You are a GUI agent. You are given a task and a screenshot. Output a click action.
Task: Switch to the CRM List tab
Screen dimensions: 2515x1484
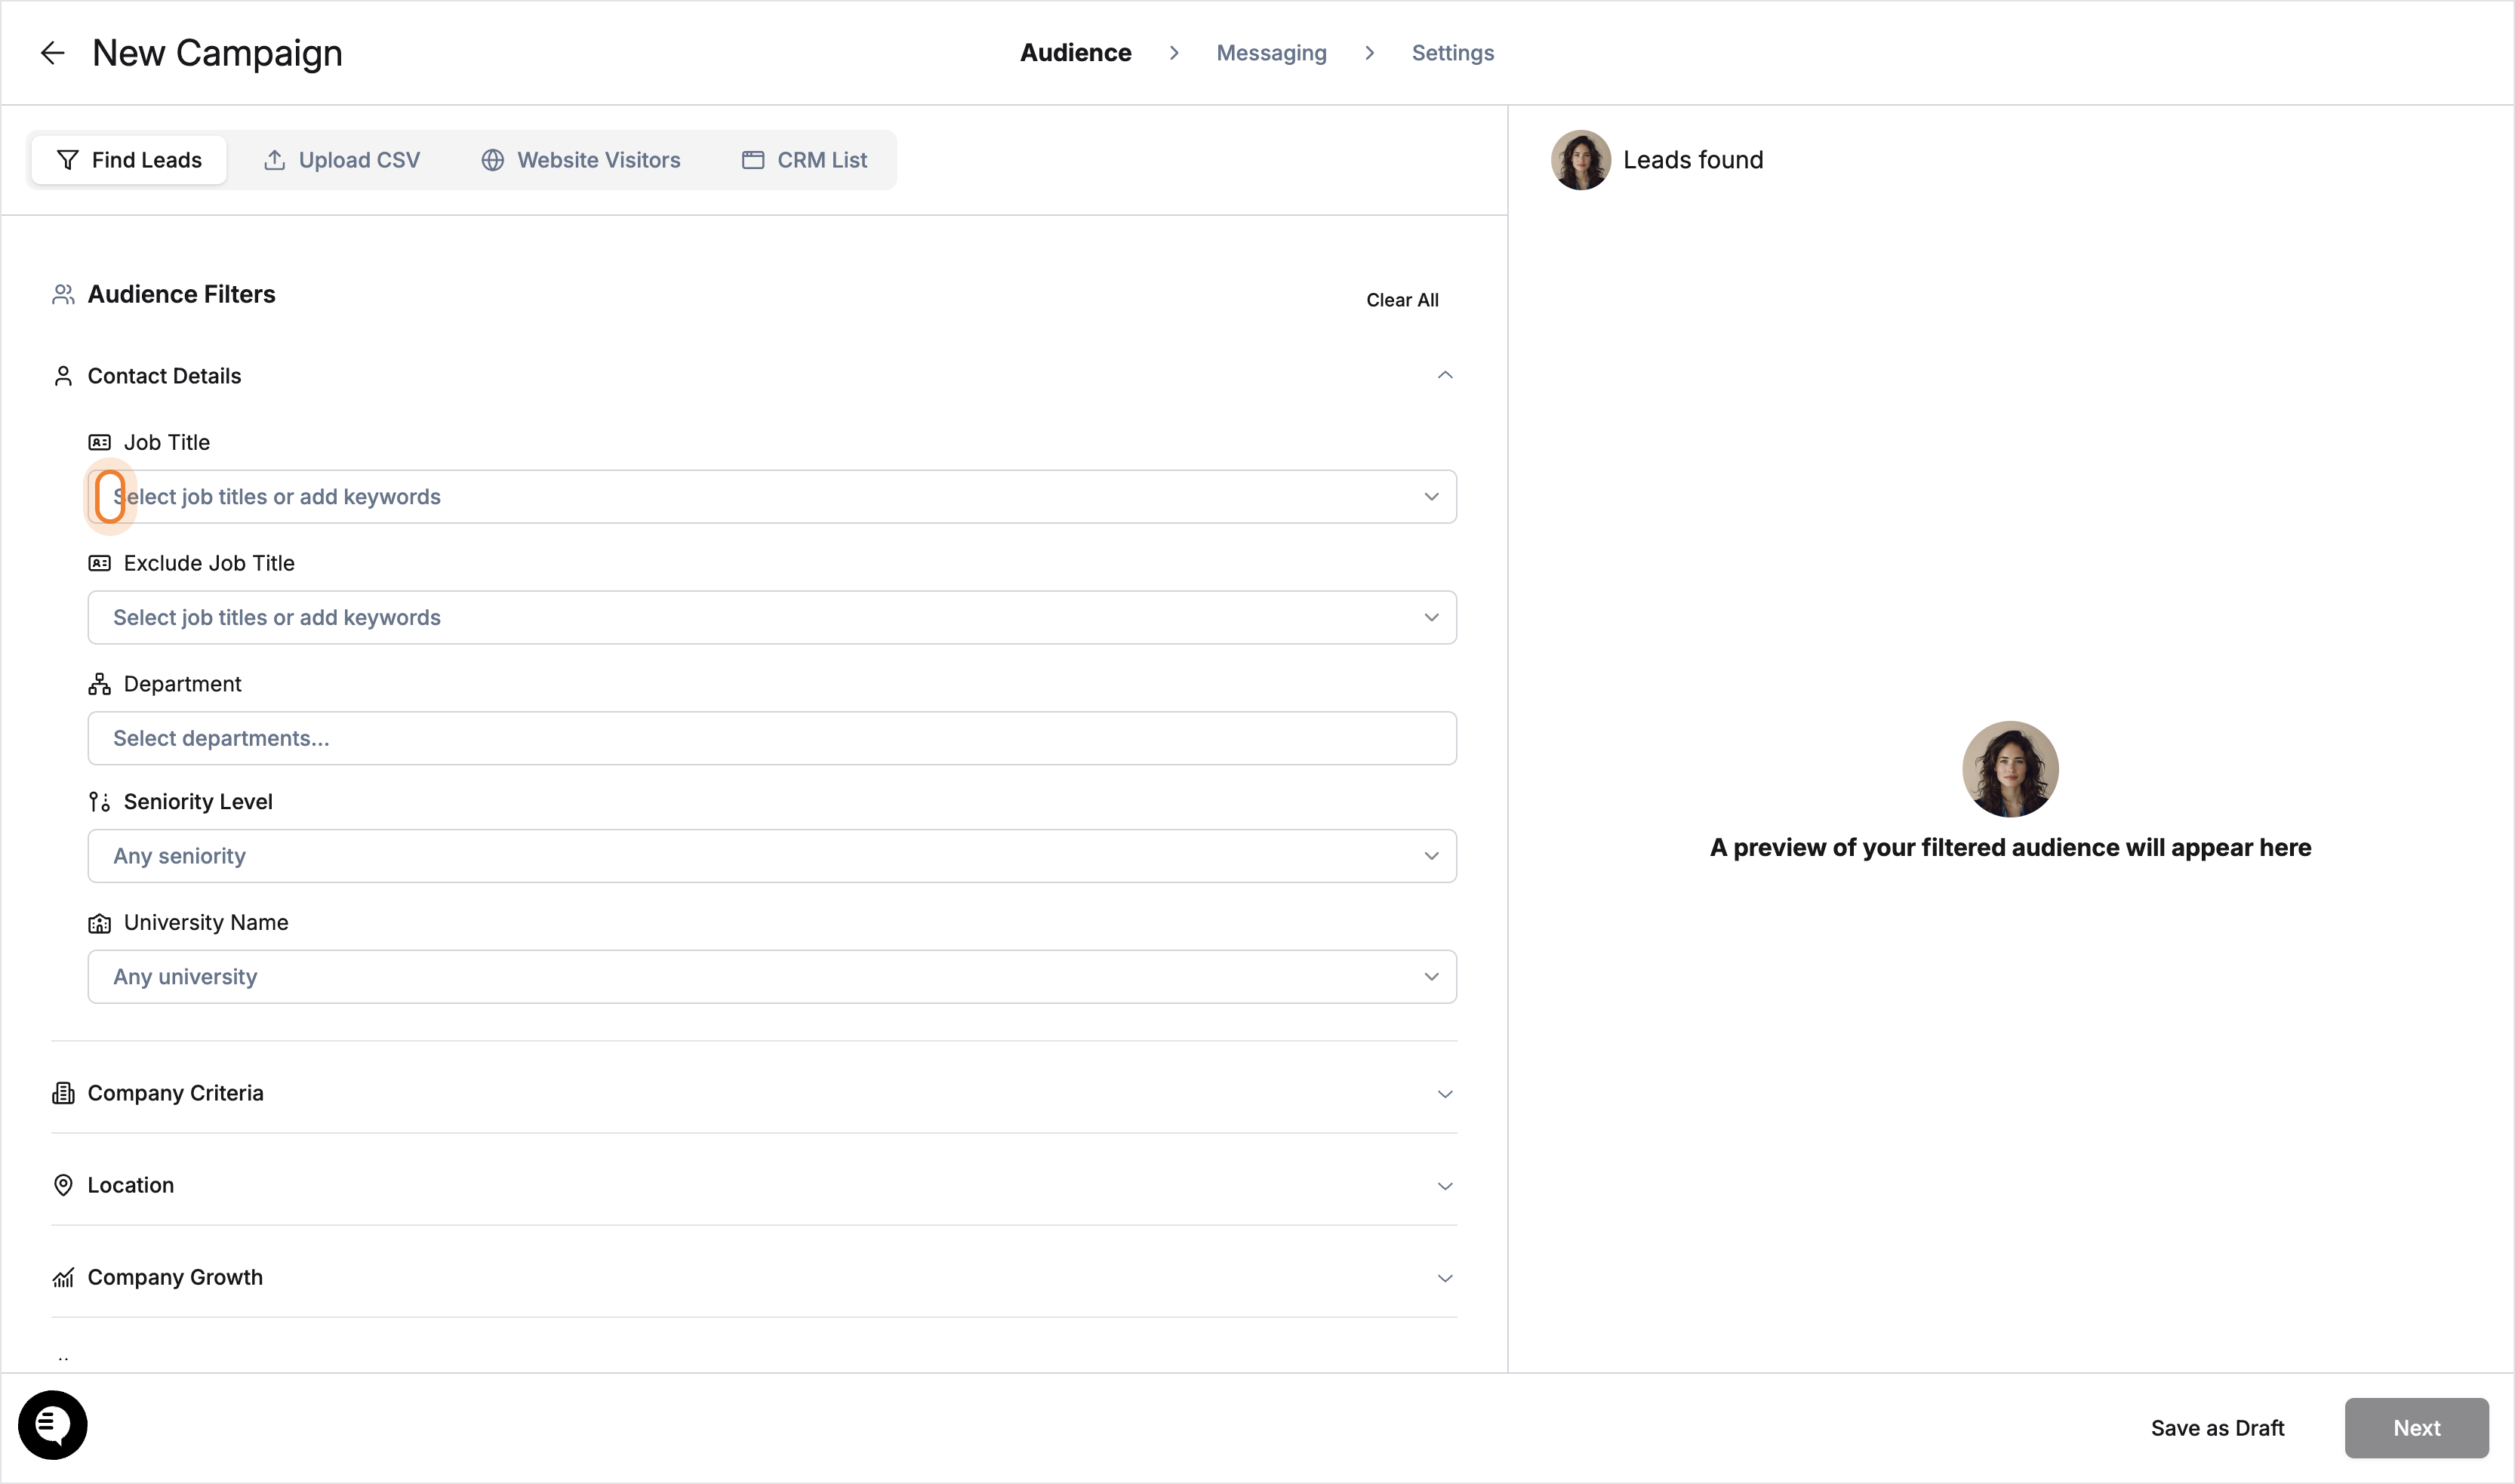pyautogui.click(x=804, y=160)
